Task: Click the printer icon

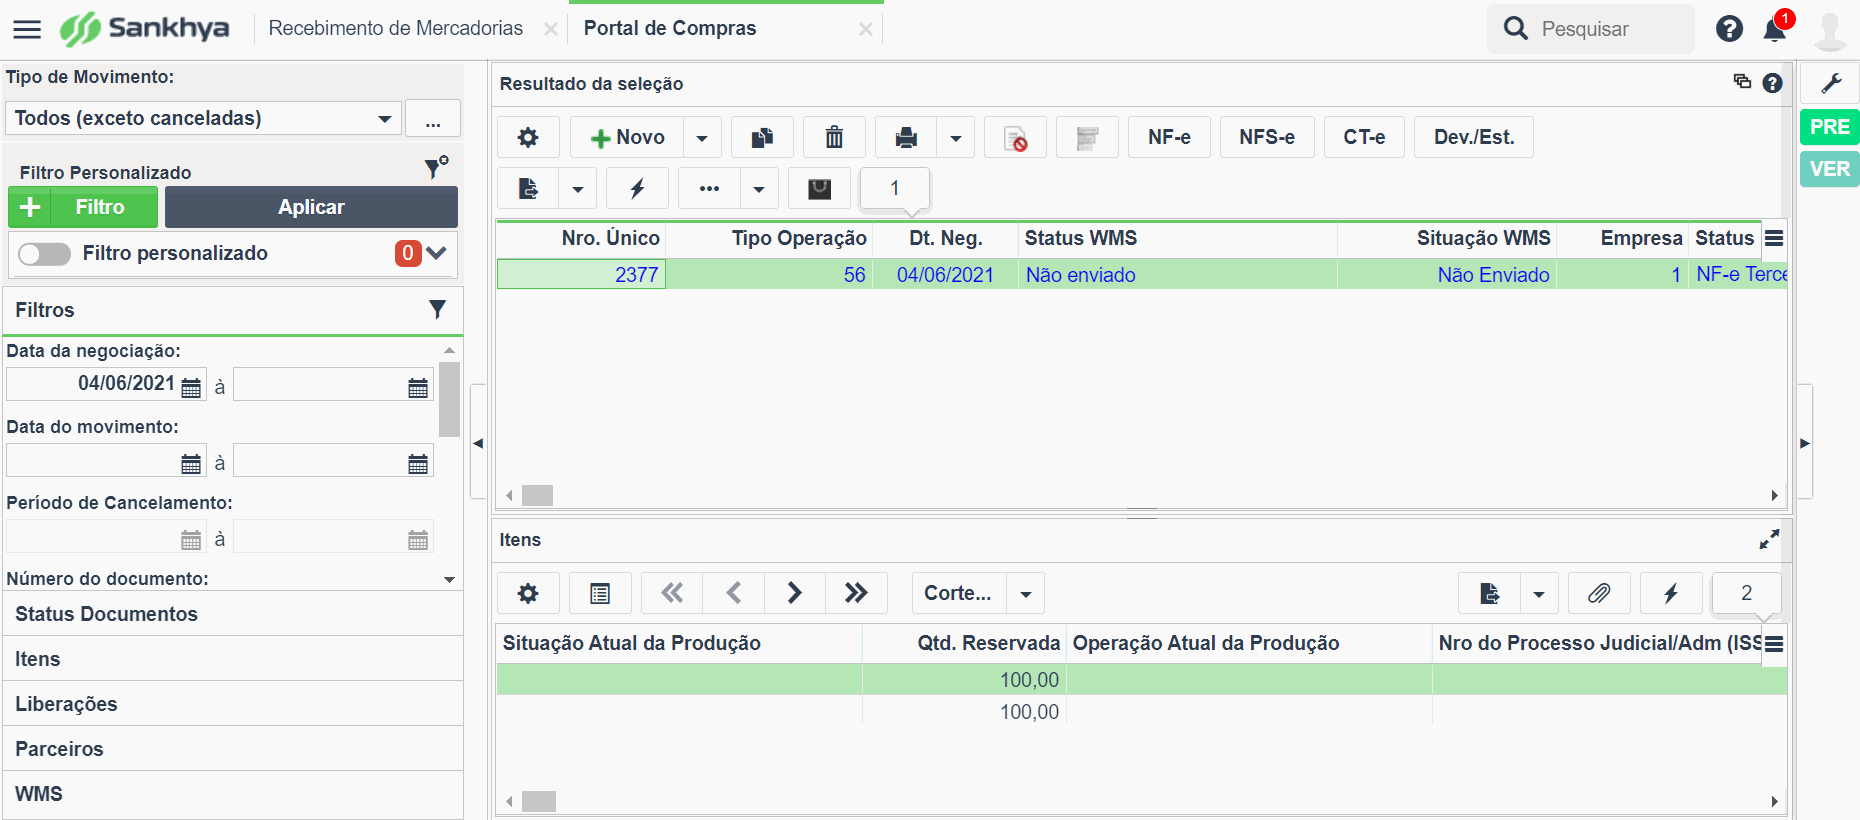Action: (x=906, y=137)
